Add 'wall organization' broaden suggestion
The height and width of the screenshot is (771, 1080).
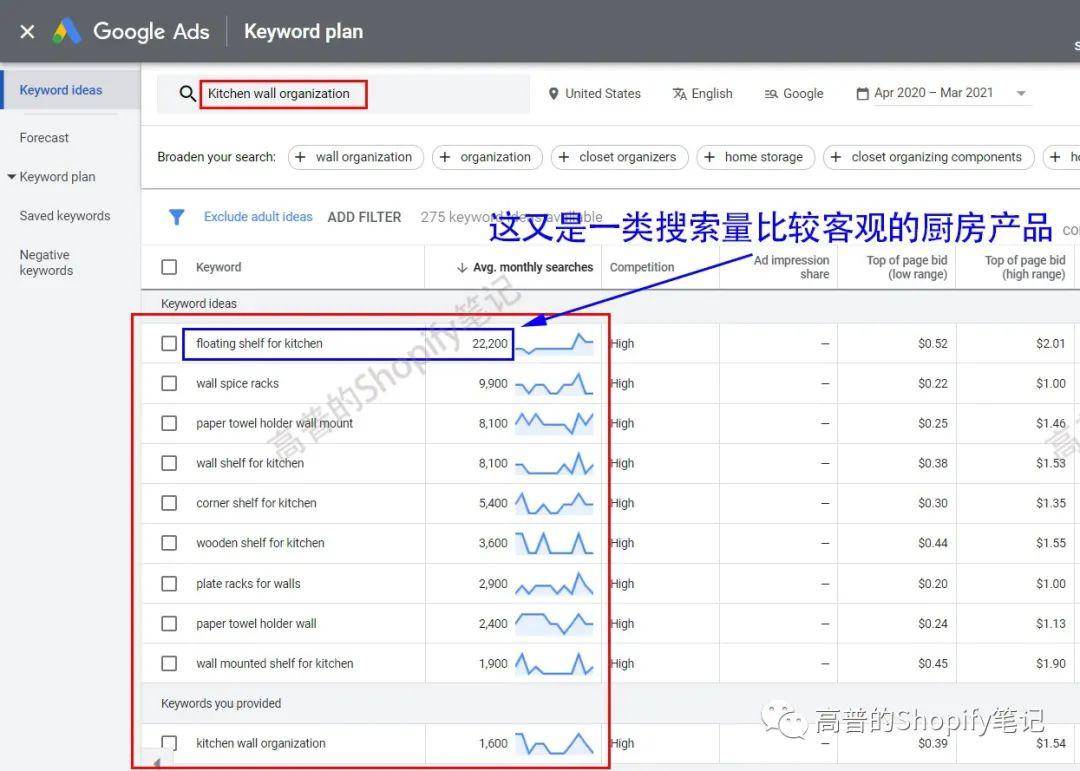355,157
